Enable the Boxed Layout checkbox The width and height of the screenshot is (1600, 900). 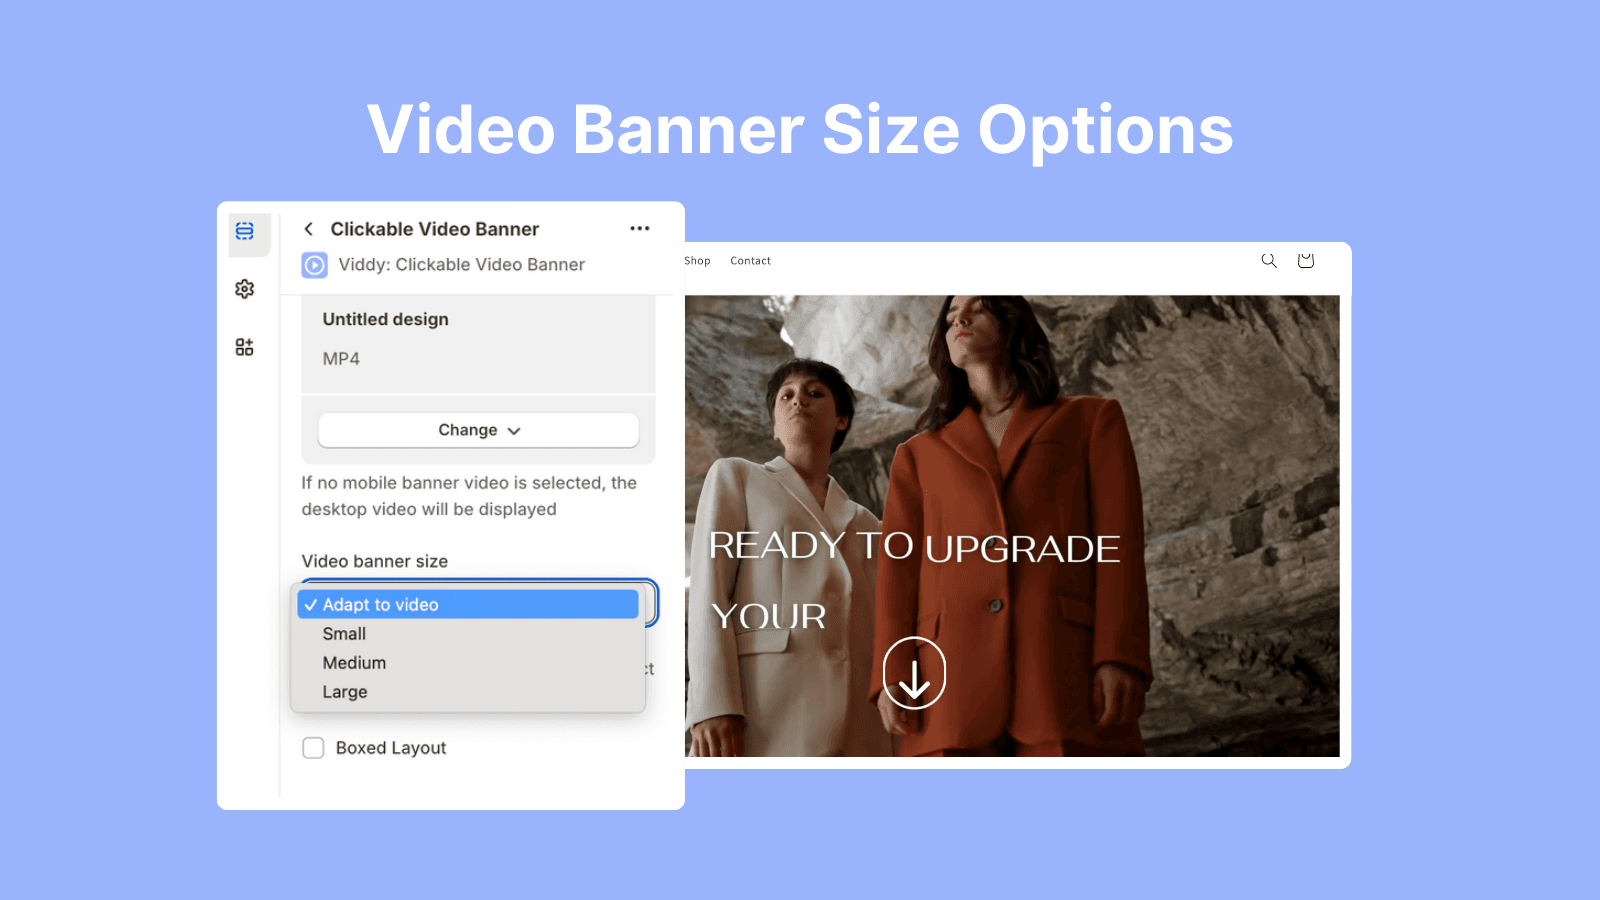(314, 748)
